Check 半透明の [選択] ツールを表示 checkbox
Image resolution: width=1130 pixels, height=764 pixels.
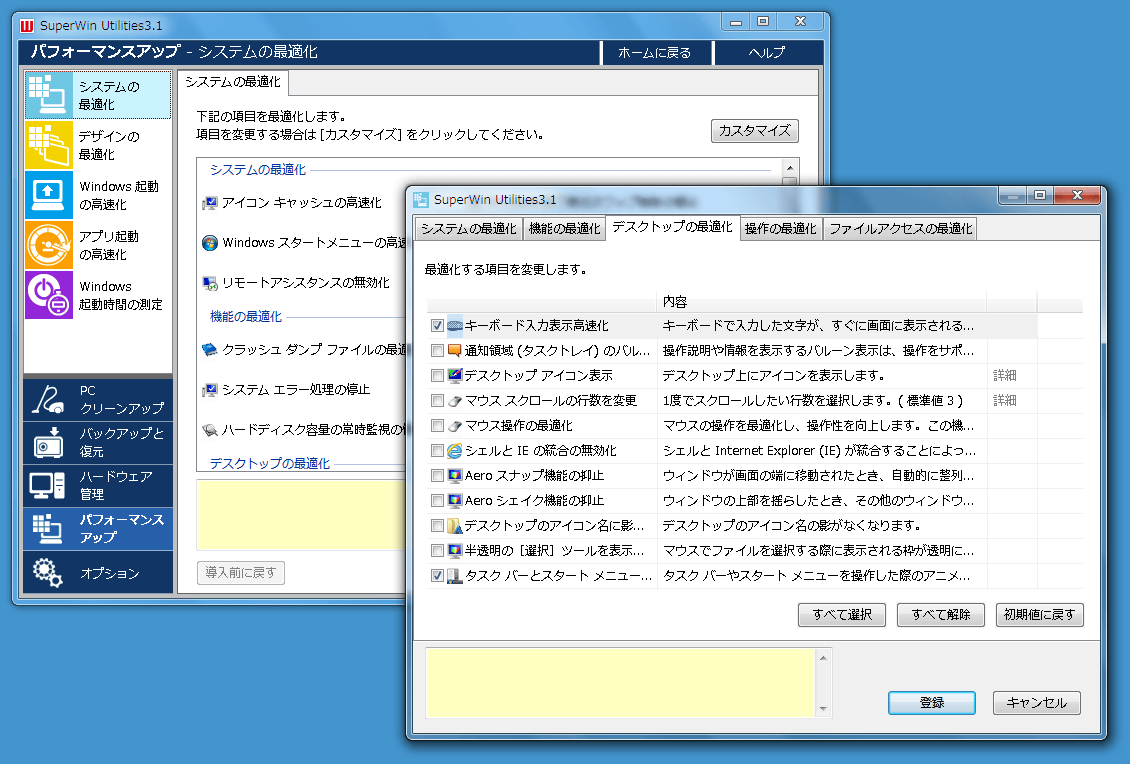tap(437, 551)
